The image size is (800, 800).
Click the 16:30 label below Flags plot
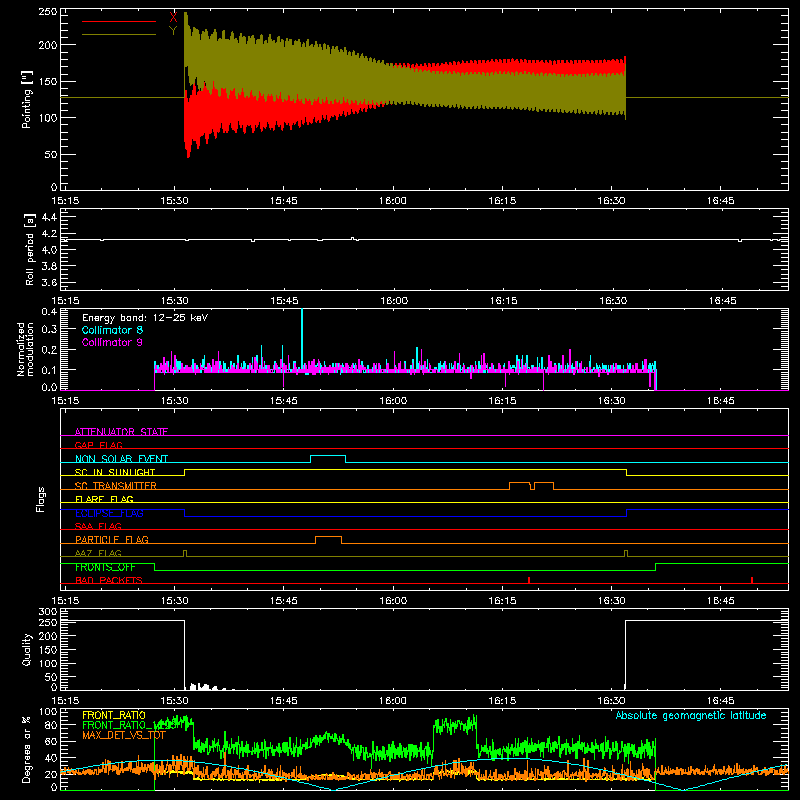pos(612,601)
